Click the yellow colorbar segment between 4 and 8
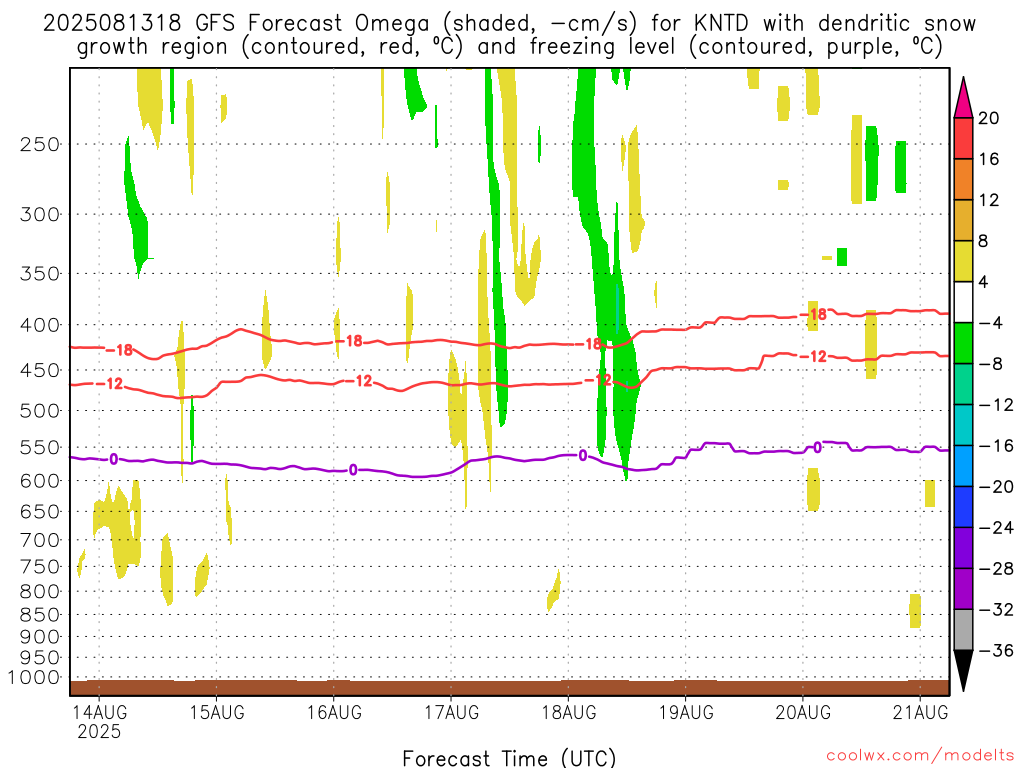 click(963, 261)
